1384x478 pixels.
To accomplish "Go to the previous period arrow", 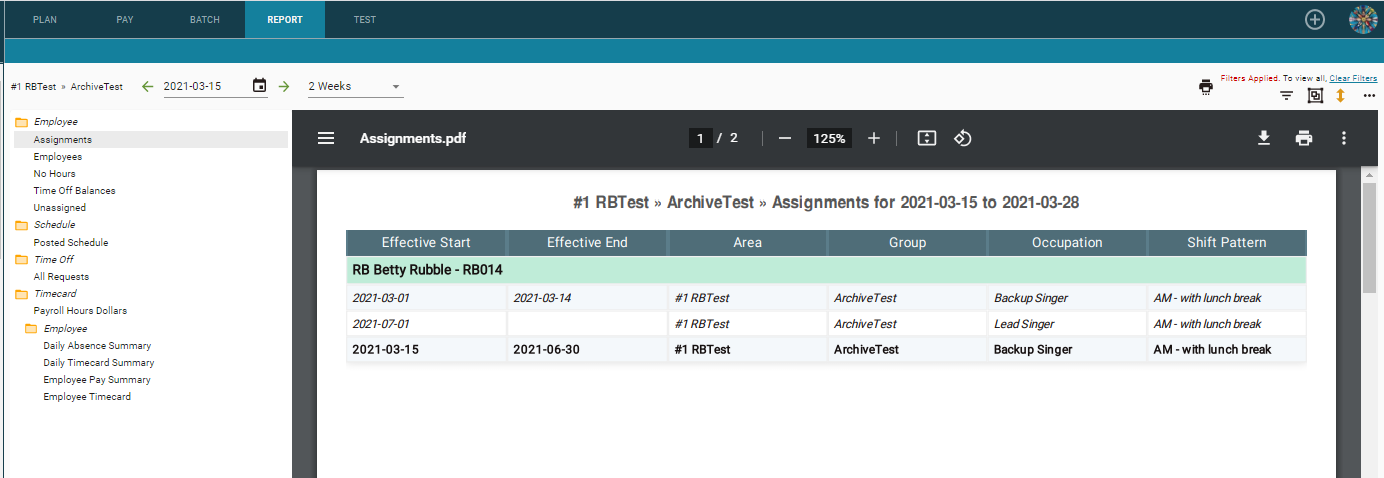I will (148, 86).
